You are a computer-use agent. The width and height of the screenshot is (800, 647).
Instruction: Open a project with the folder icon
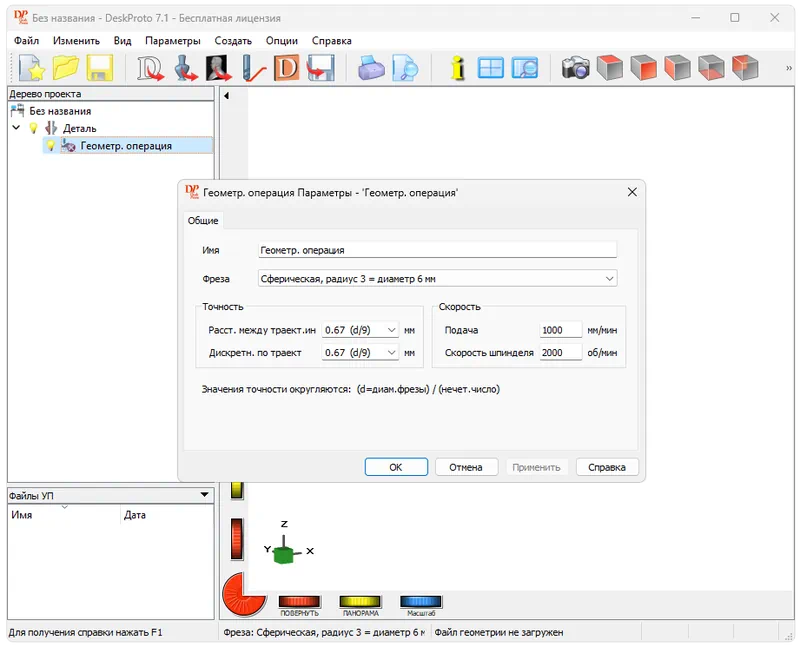point(66,68)
